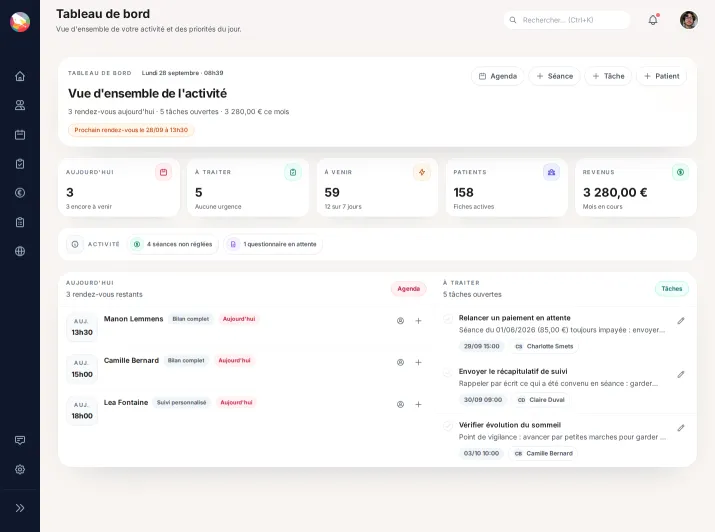Open the Aujourd'hui stat card showing 3
This screenshot has width=715, height=532.
pyautogui.click(x=119, y=187)
